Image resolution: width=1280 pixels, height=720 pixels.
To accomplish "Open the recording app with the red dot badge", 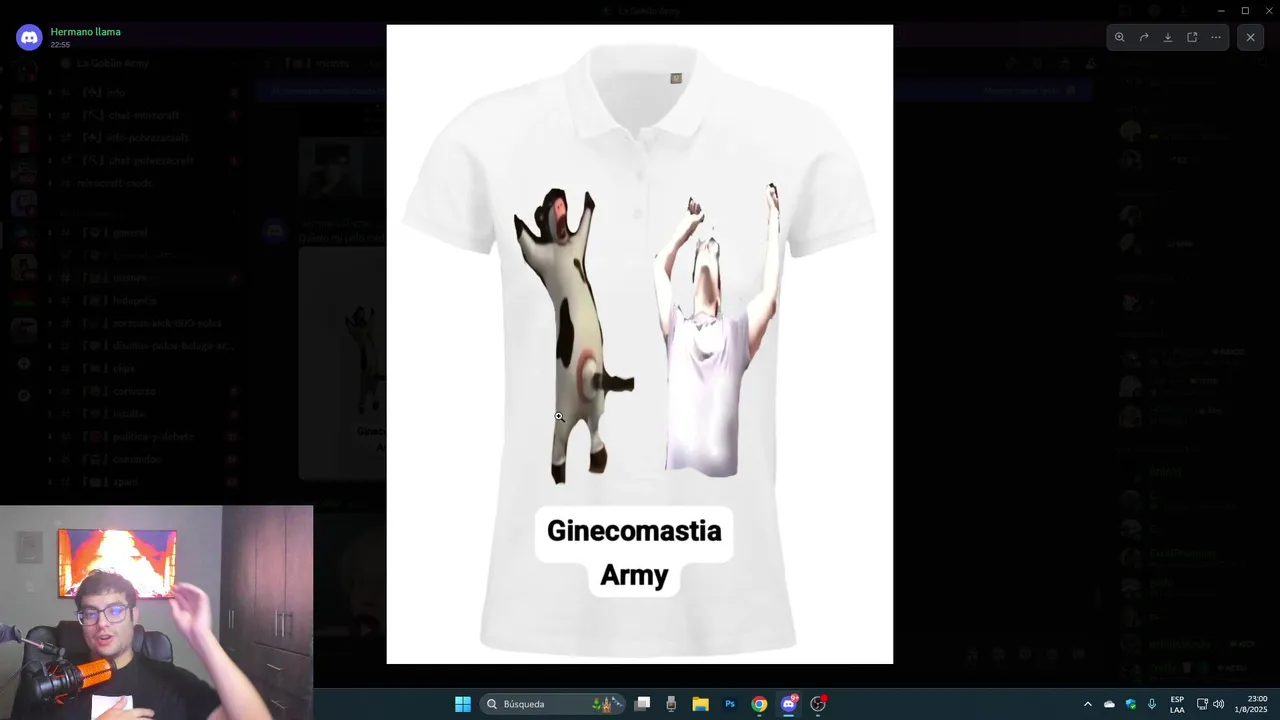I will point(818,704).
